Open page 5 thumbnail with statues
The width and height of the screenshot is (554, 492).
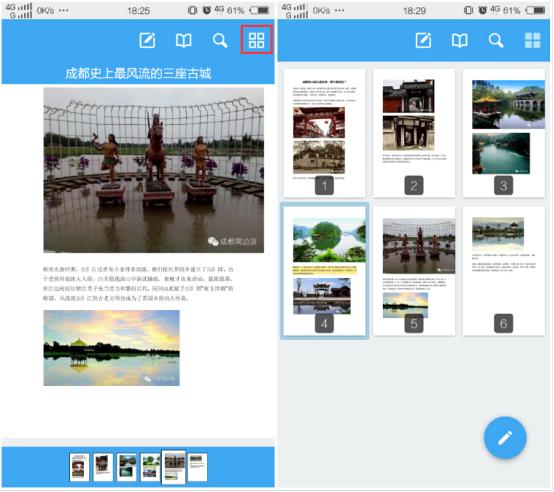coord(414,271)
